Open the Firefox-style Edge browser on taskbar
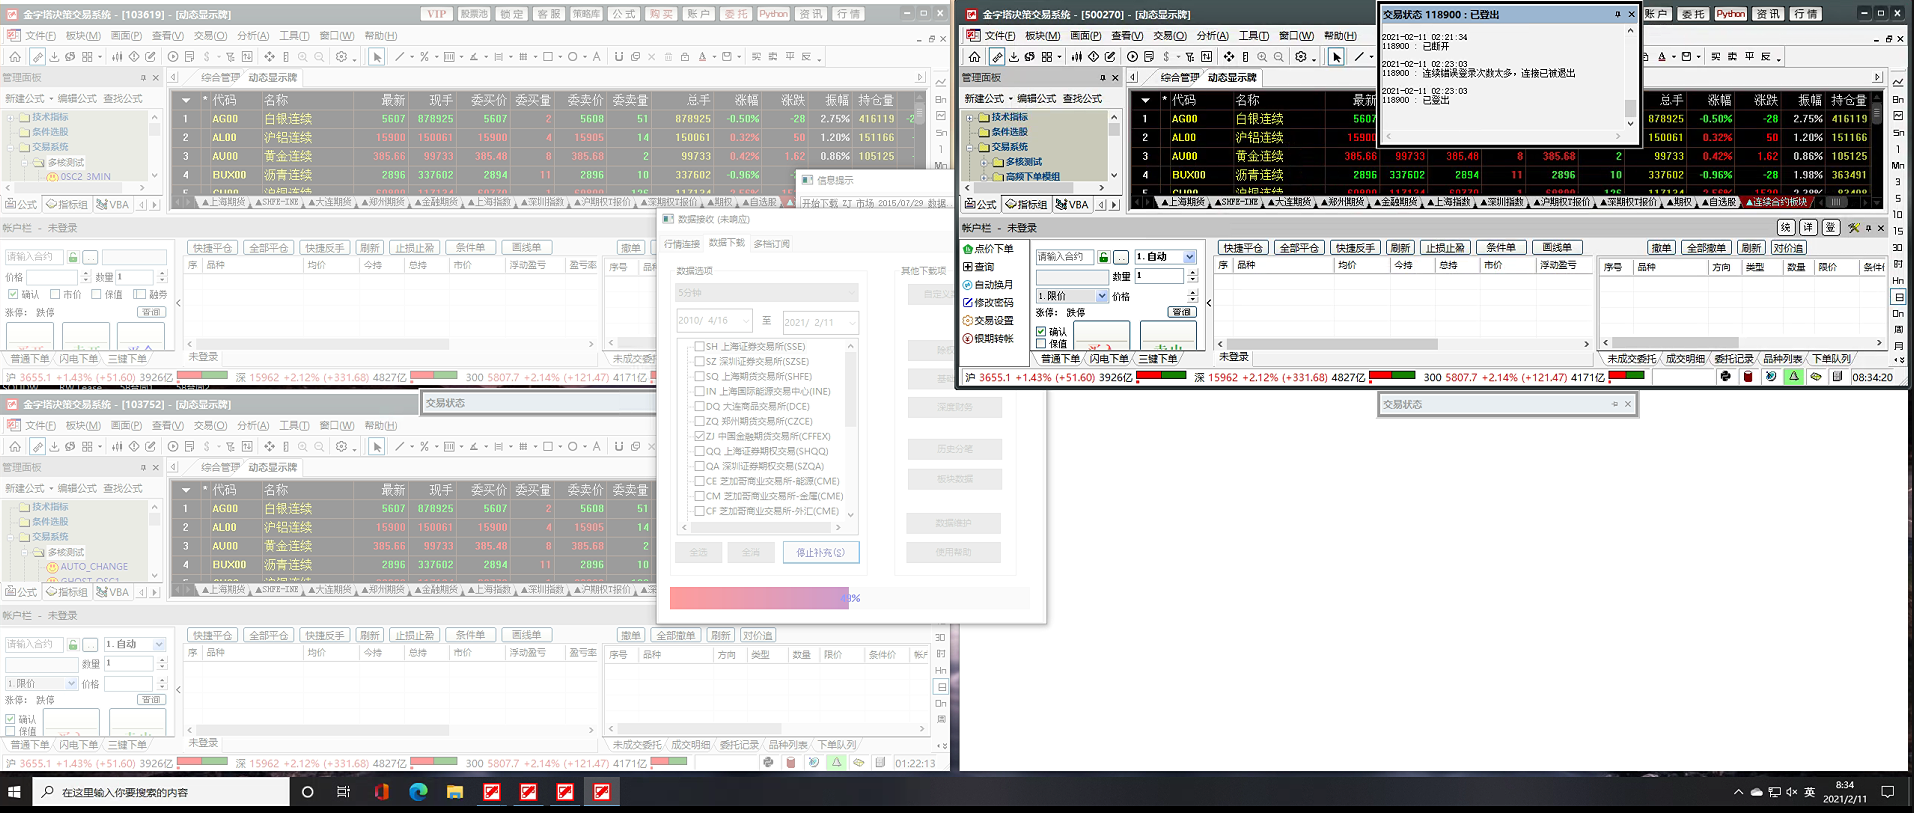 (x=418, y=792)
